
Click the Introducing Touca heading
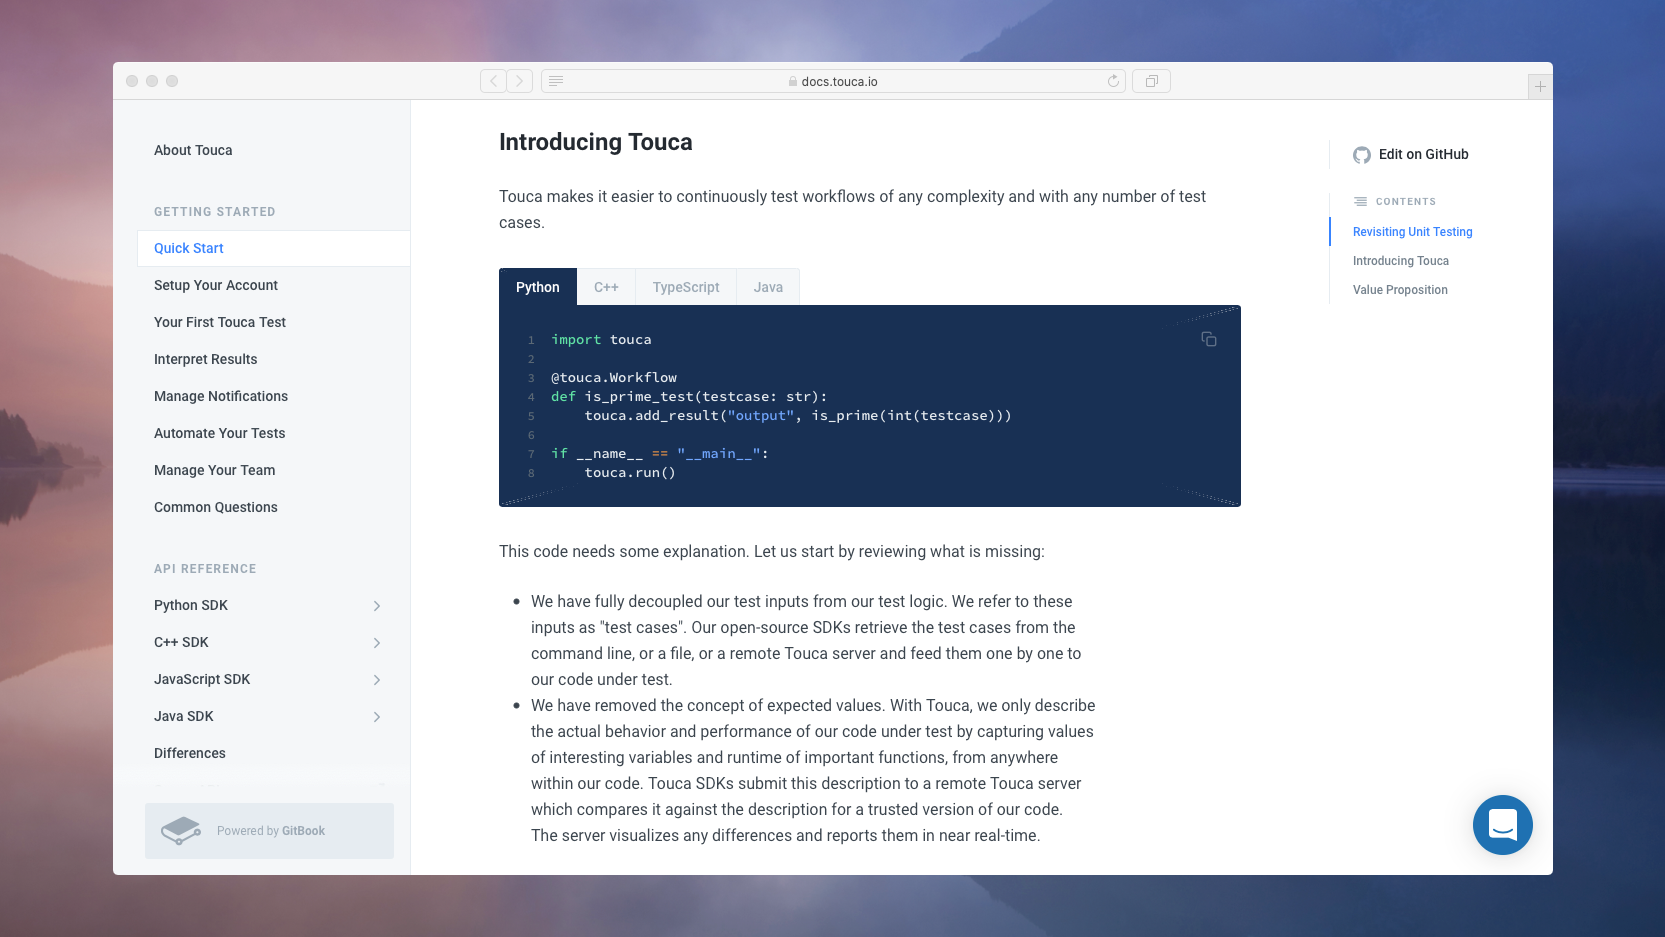[x=595, y=142]
